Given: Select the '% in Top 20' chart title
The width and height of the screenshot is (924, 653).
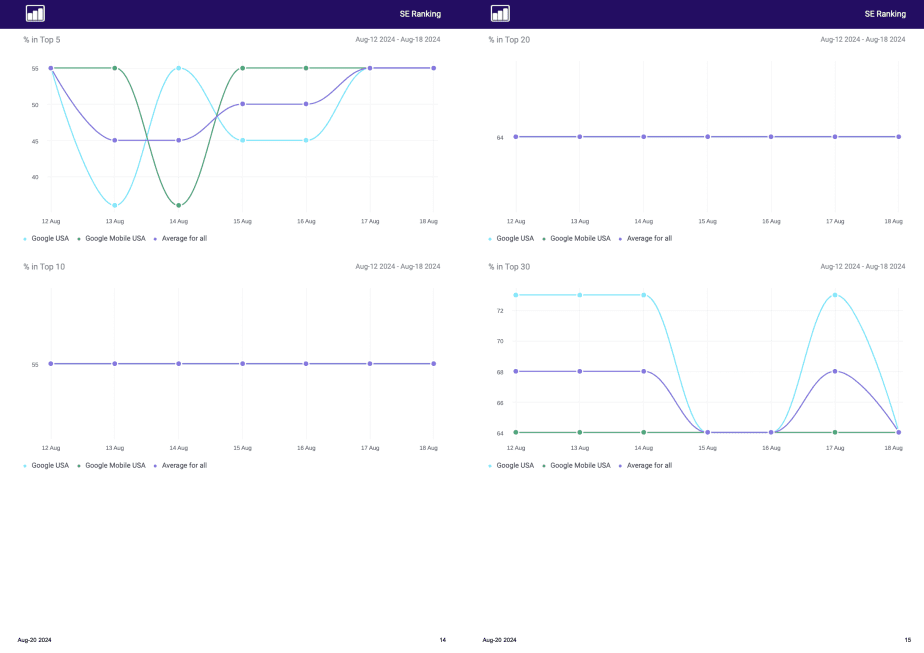Looking at the screenshot, I should 509,39.
